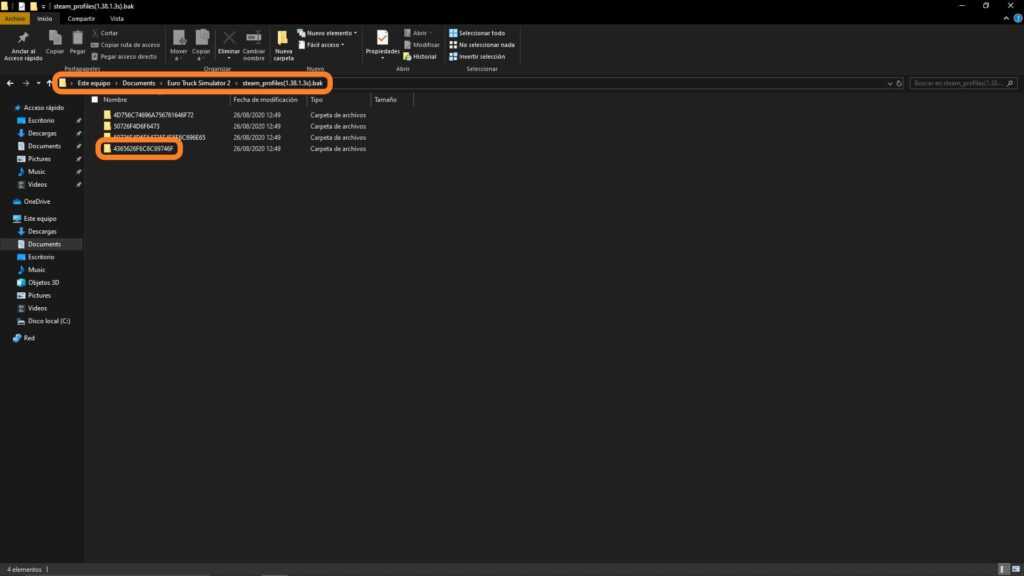Switch to the Vista ribbon tab
This screenshot has width=1024, height=576.
click(x=117, y=18)
